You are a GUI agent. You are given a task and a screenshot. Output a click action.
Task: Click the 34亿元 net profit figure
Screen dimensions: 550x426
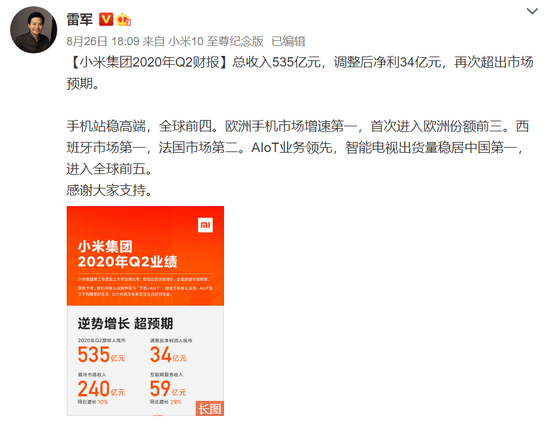(168, 354)
